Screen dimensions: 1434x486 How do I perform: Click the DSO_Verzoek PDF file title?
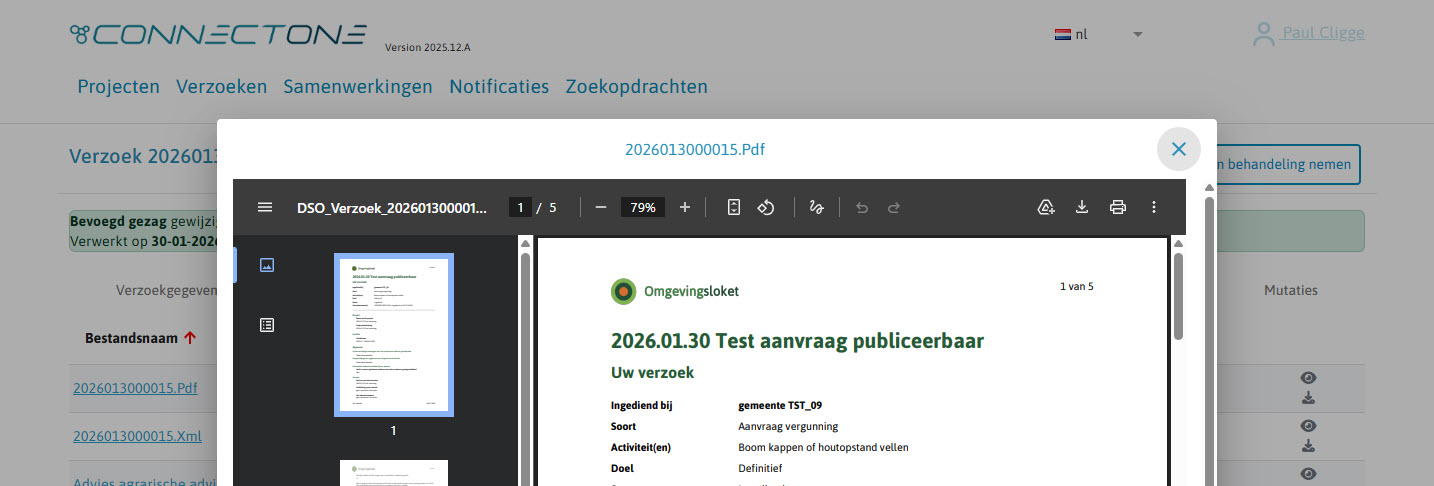coord(392,207)
